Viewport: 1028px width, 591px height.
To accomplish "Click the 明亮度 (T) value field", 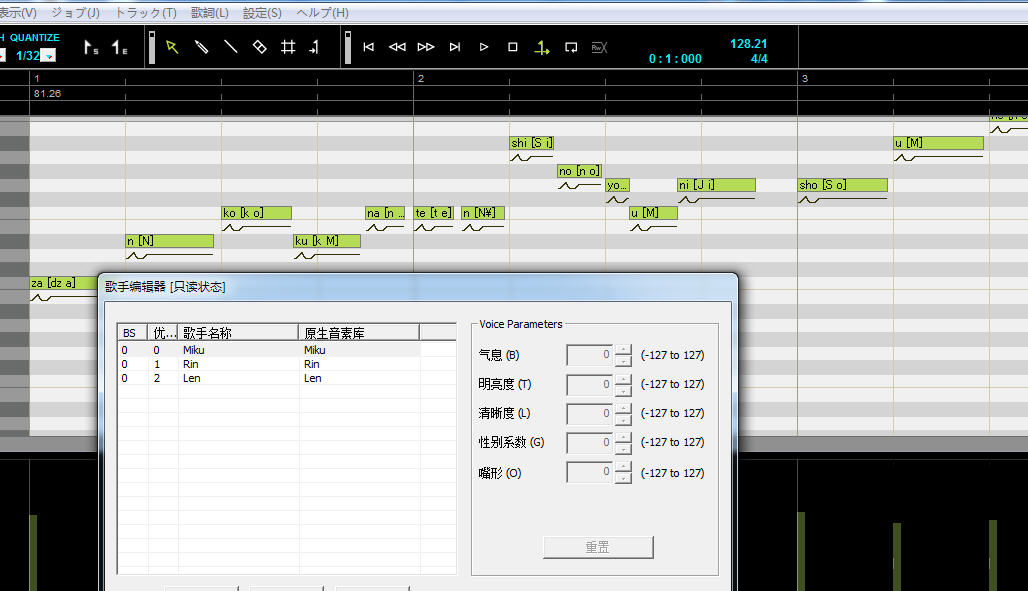I will pos(590,384).
